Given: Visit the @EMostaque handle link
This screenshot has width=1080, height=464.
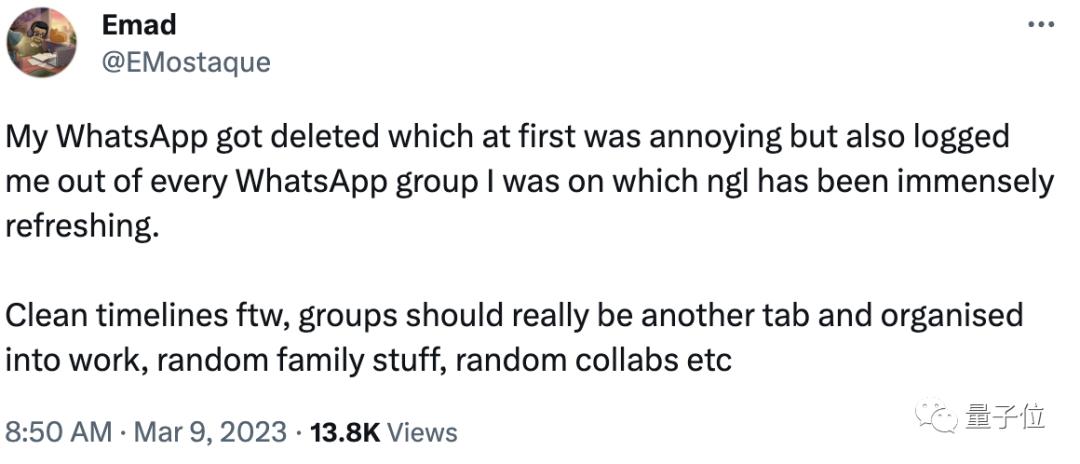Looking at the screenshot, I should click(x=186, y=61).
